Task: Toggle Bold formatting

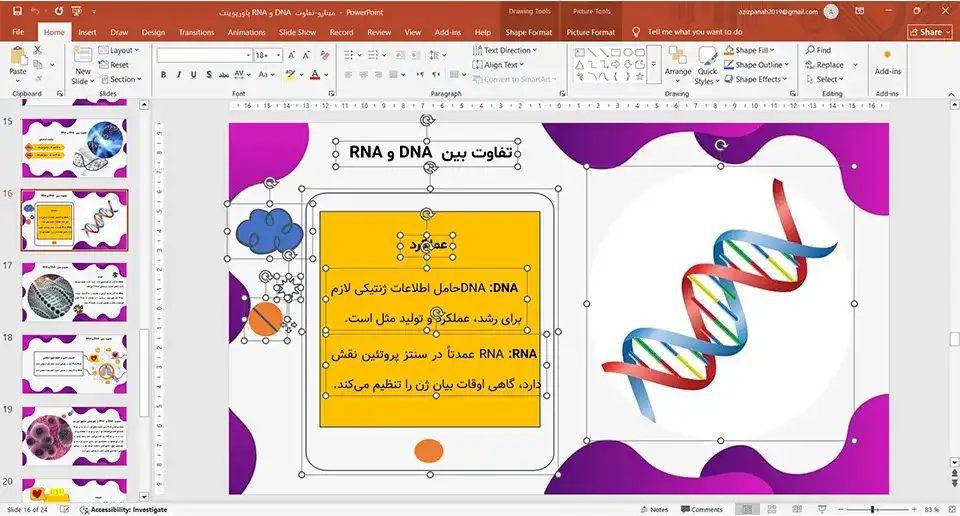Action: [163, 75]
